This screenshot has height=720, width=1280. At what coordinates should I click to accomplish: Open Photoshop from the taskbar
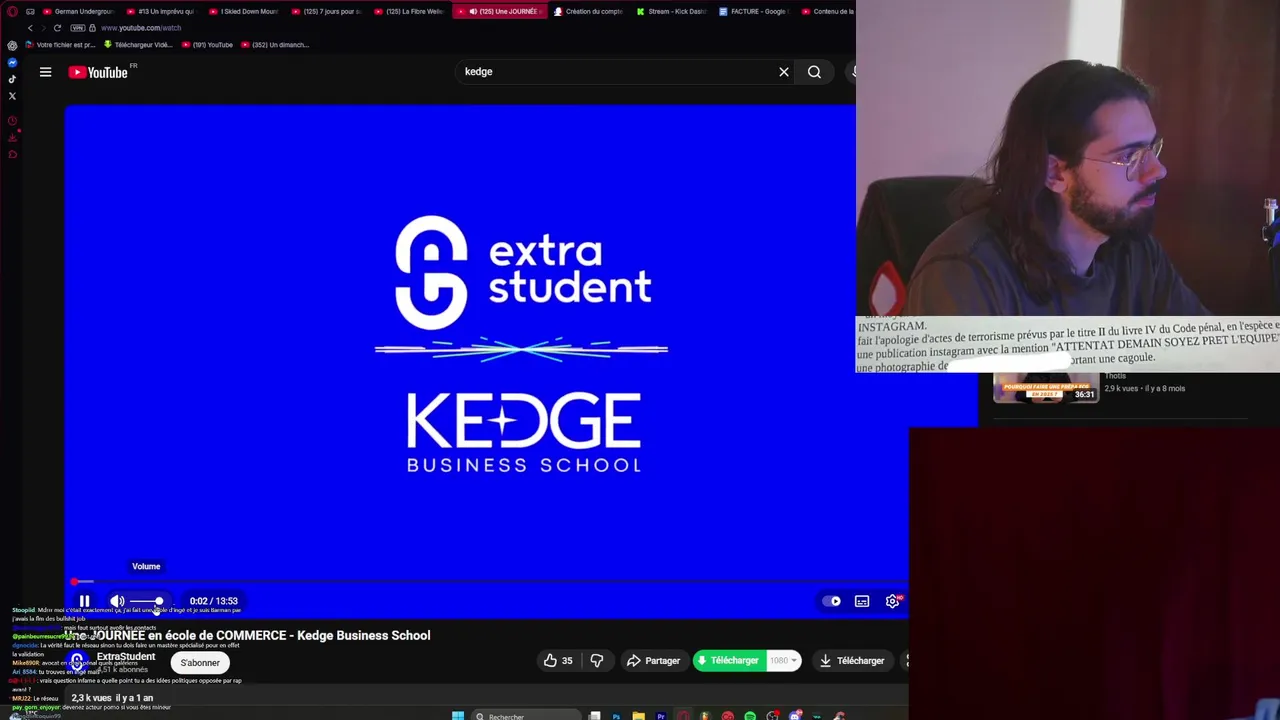pos(616,716)
